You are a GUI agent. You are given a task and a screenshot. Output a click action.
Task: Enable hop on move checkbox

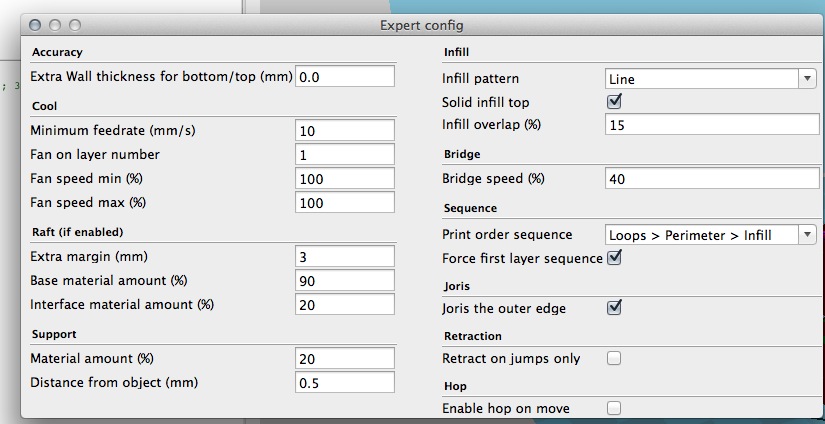point(615,408)
